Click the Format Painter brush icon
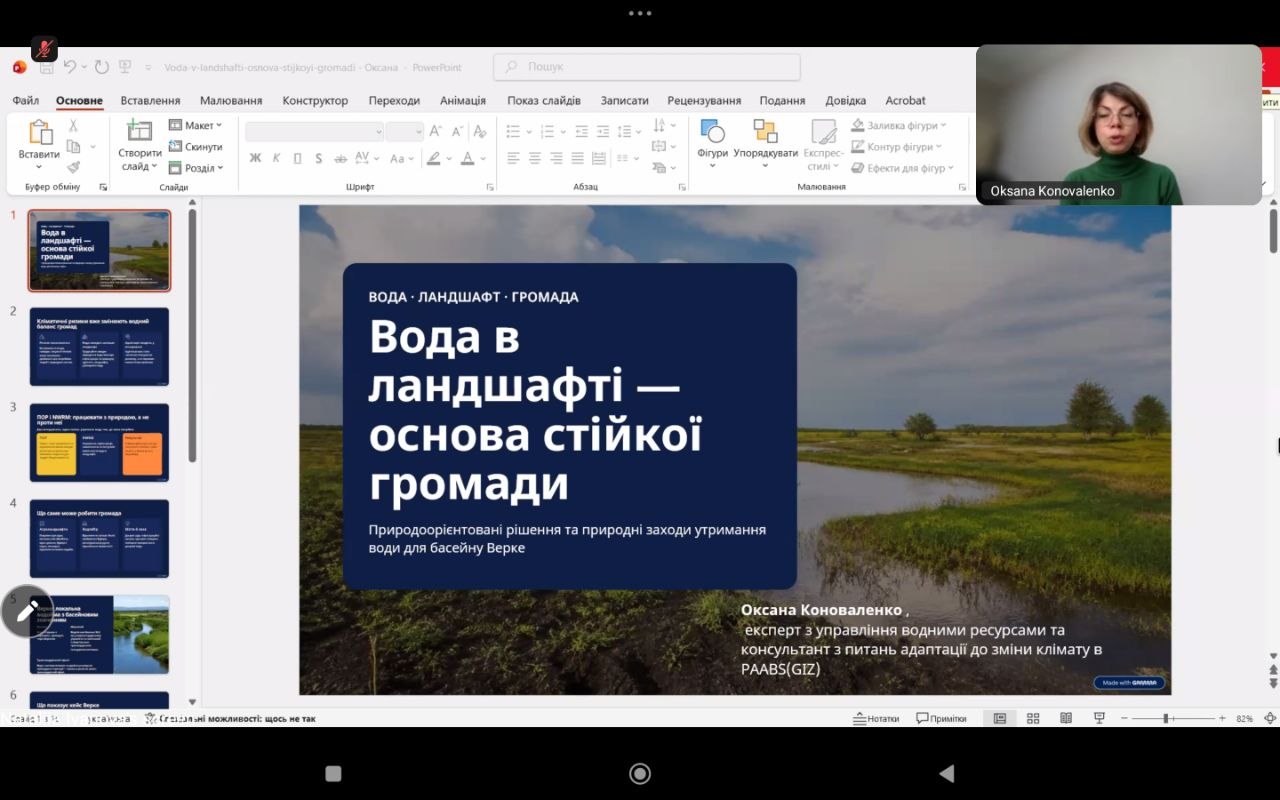The width and height of the screenshot is (1280, 800). pyautogui.click(x=73, y=168)
